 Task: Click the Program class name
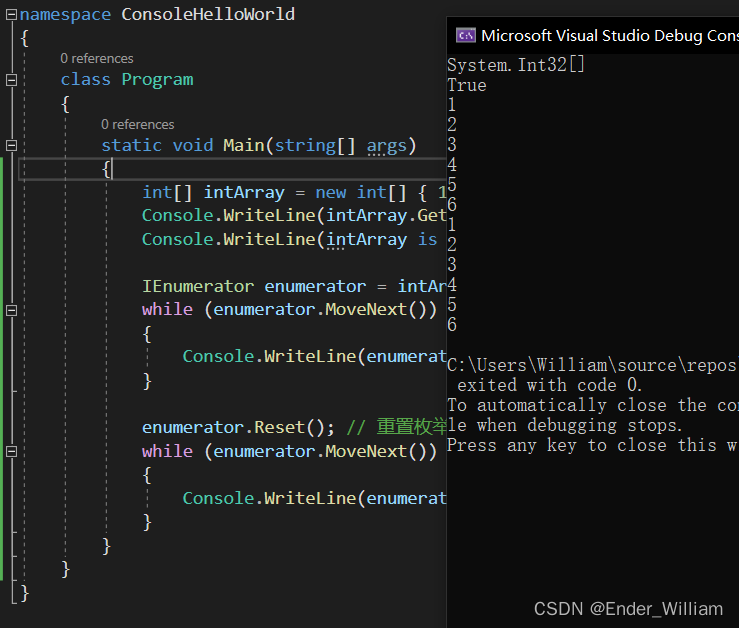(157, 80)
